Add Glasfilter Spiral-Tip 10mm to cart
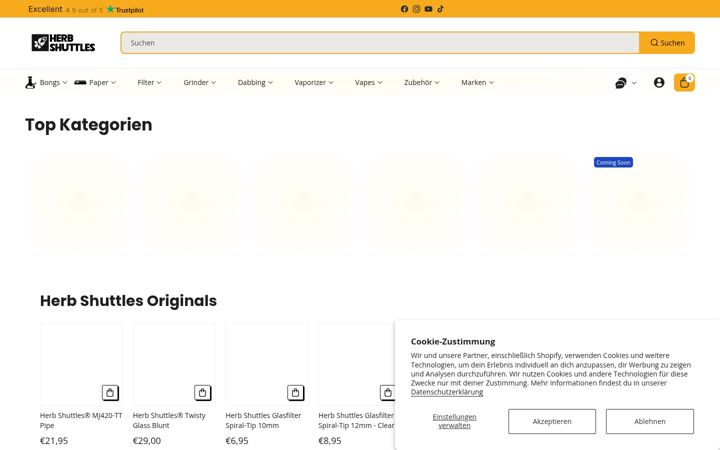The image size is (720, 450). 295,393
